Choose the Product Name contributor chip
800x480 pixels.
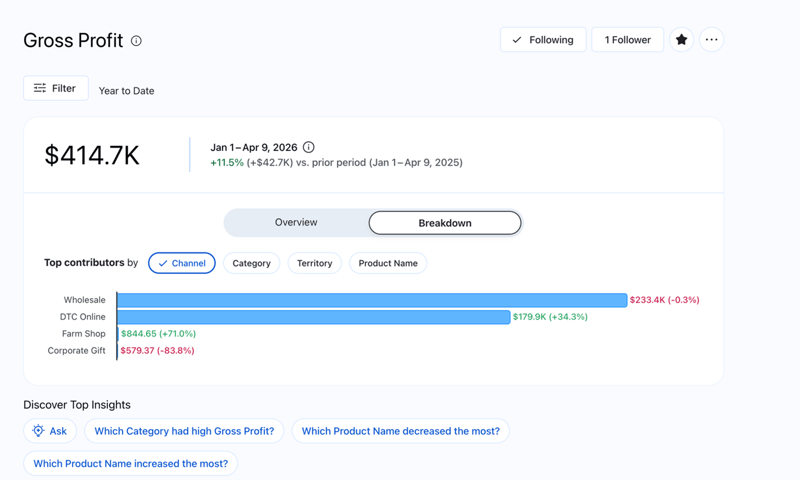coord(388,263)
